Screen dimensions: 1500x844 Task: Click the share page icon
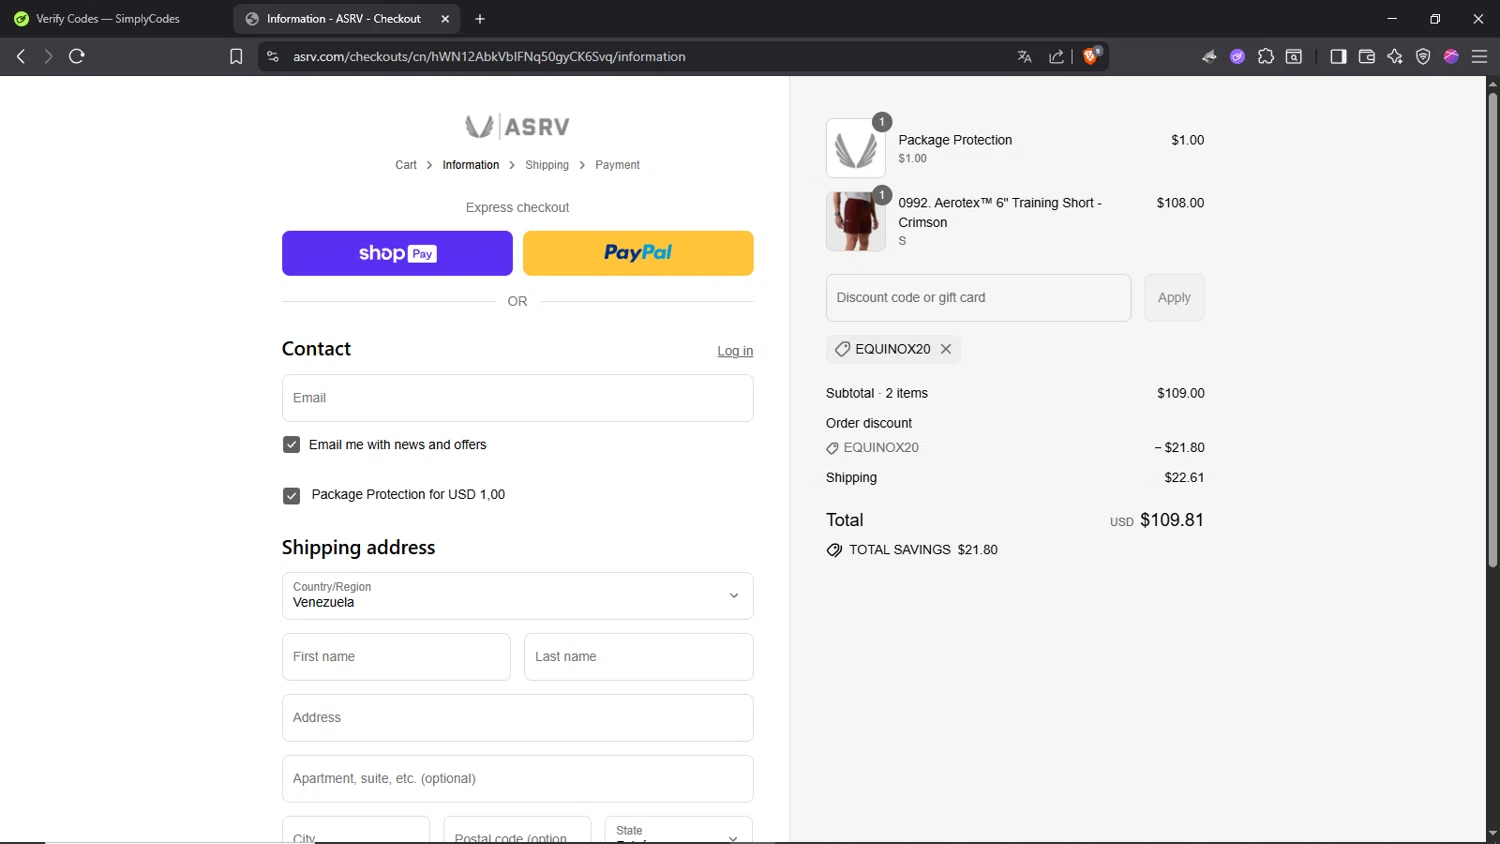[x=1056, y=57]
